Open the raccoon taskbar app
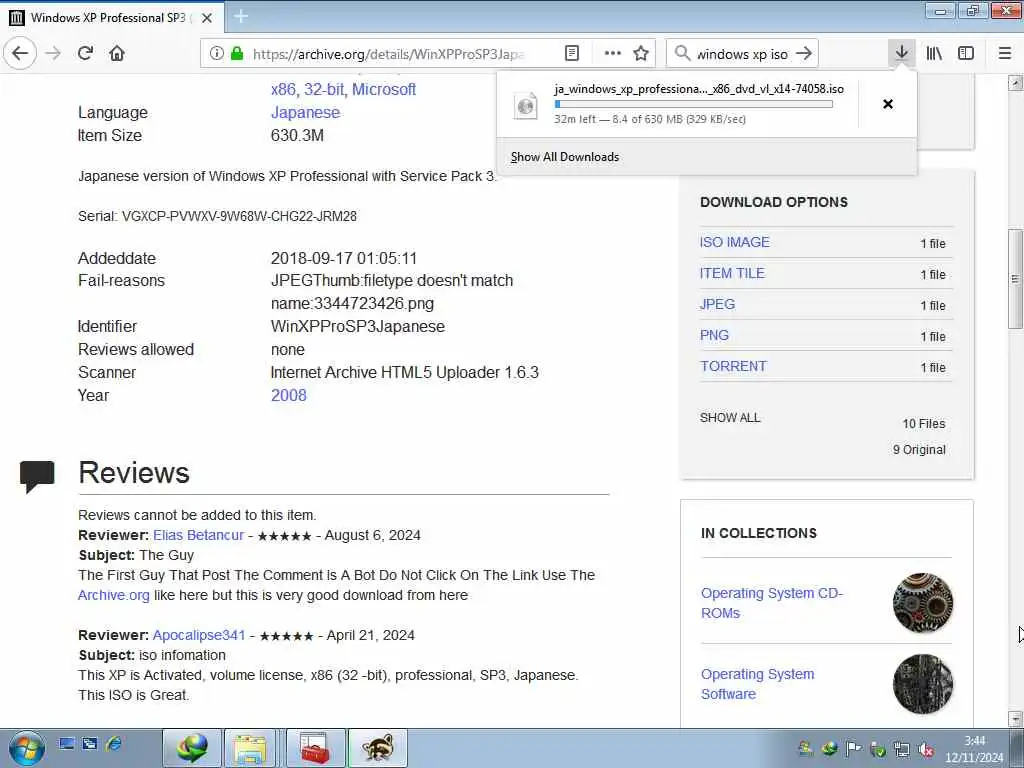1024x768 pixels. [x=378, y=748]
